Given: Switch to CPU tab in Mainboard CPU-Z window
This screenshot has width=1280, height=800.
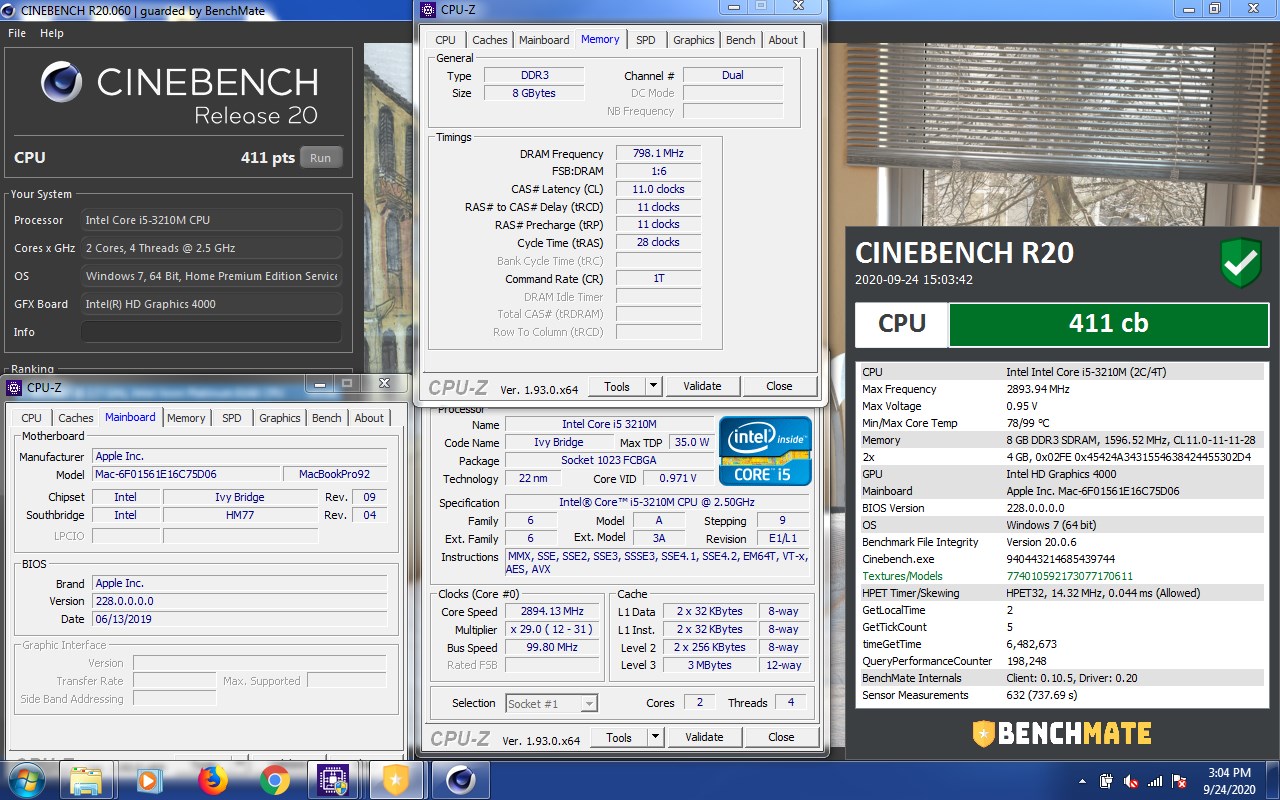Looking at the screenshot, I should (32, 418).
